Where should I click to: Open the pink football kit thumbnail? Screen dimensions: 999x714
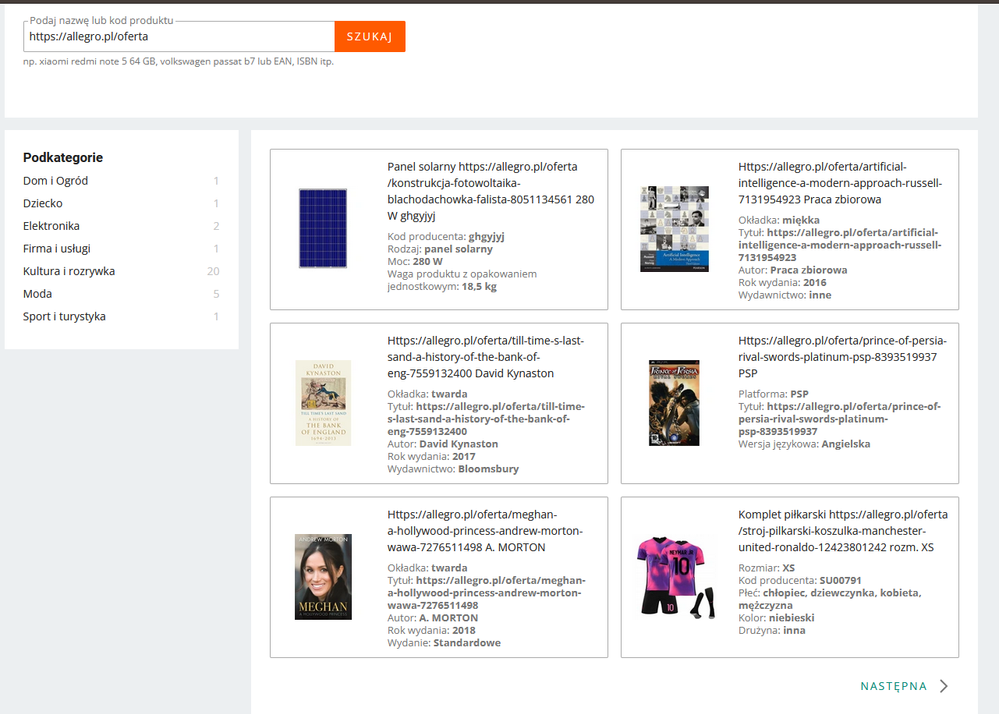click(x=674, y=577)
